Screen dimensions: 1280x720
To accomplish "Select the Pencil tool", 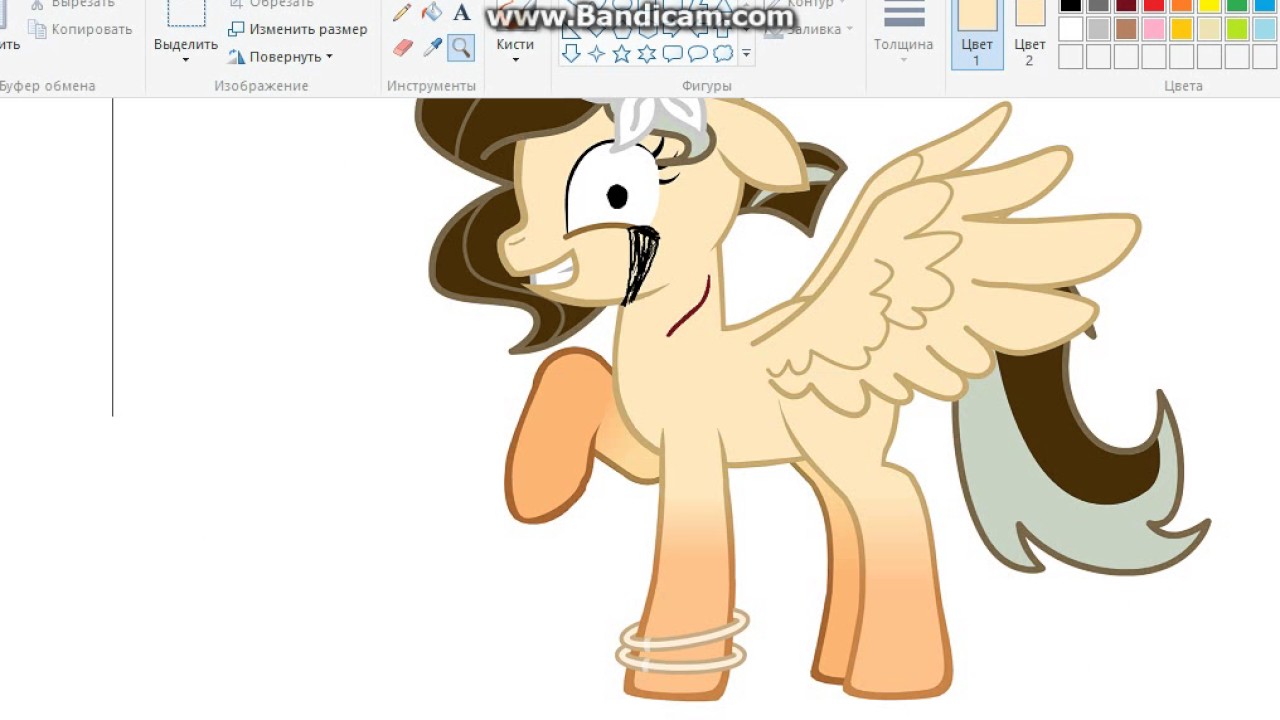I will (x=402, y=13).
